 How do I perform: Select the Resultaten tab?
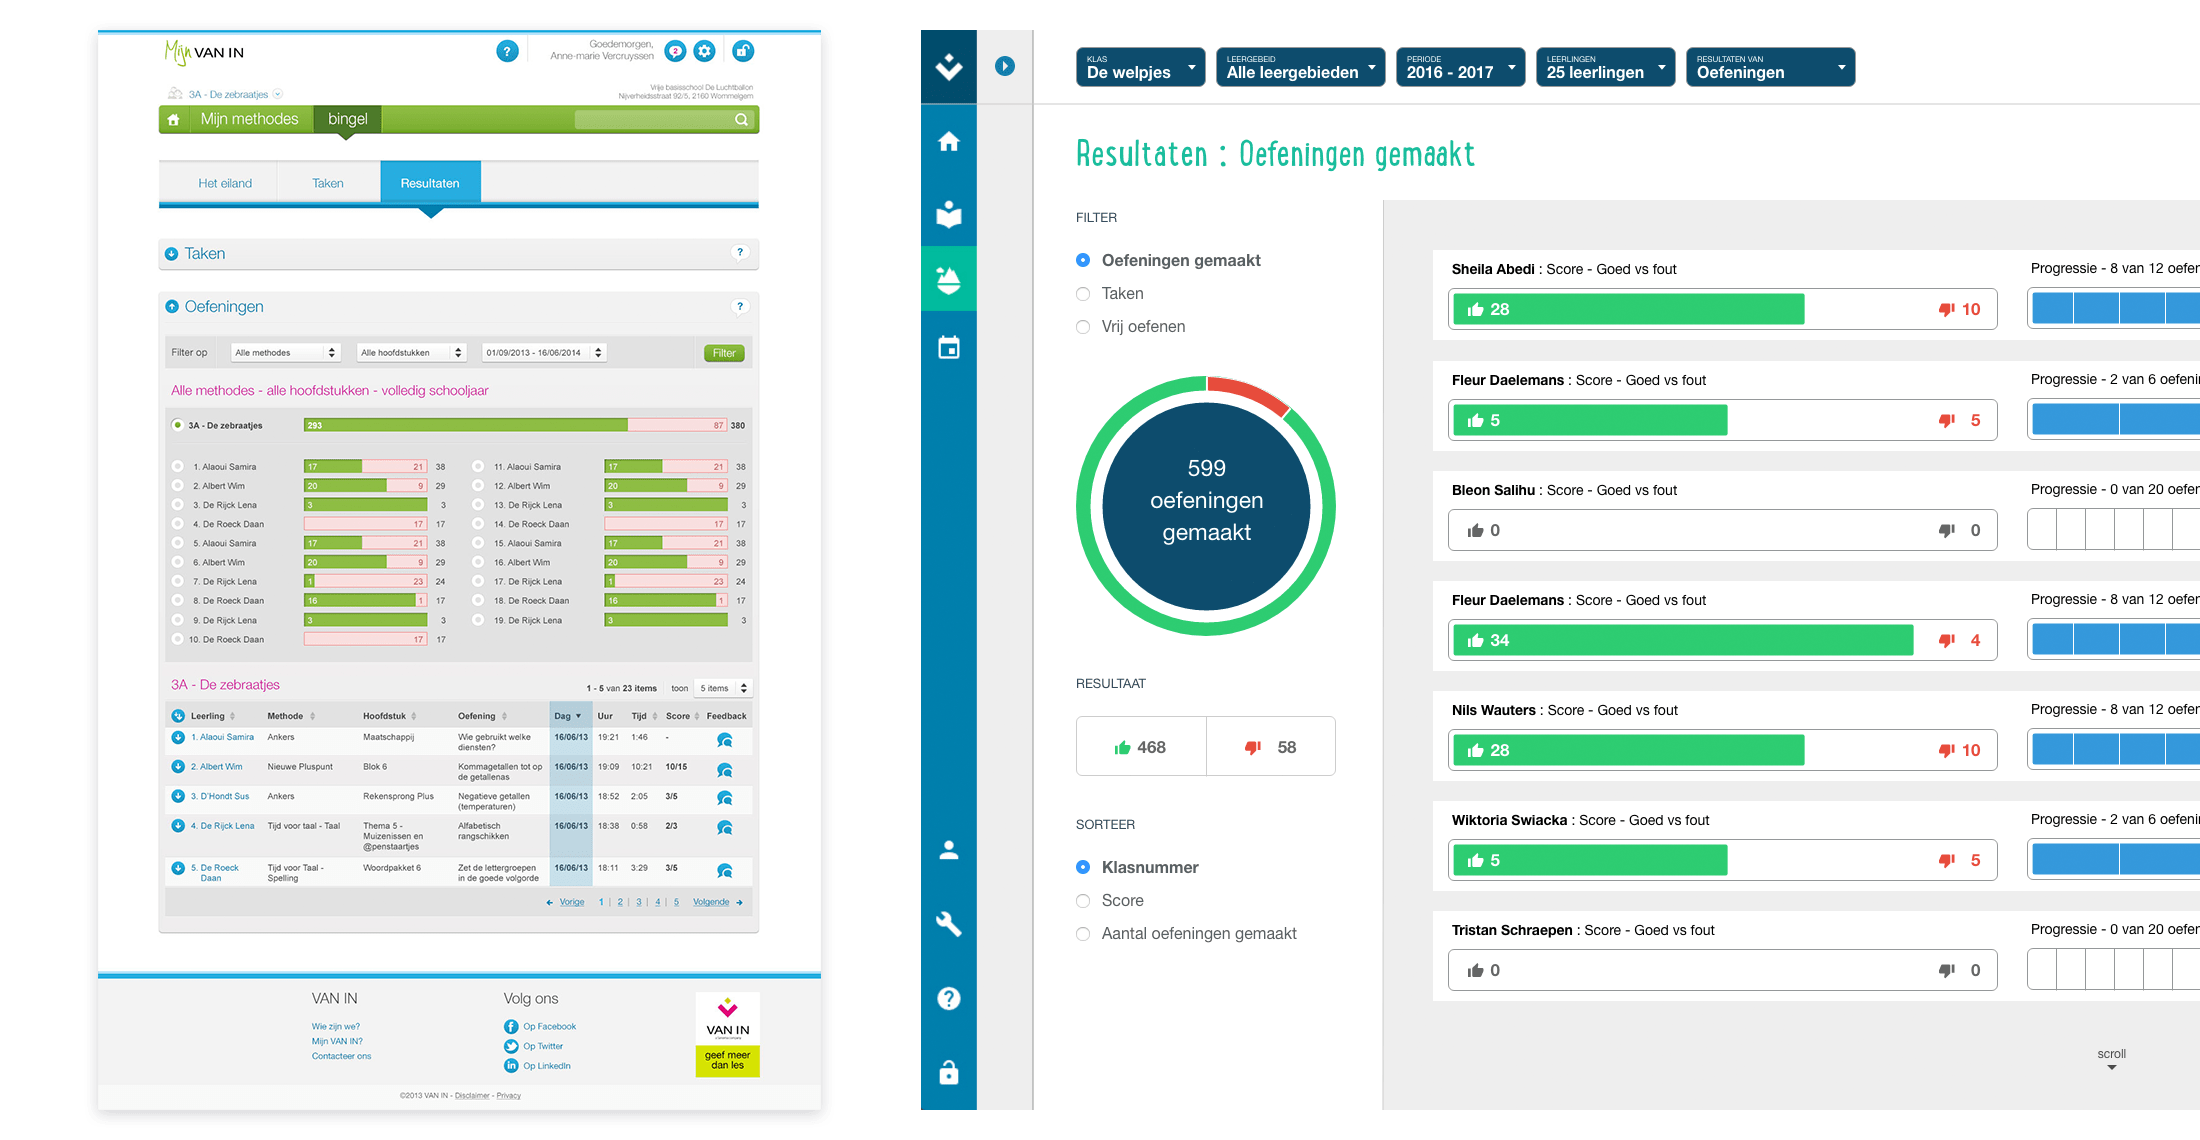[x=430, y=183]
